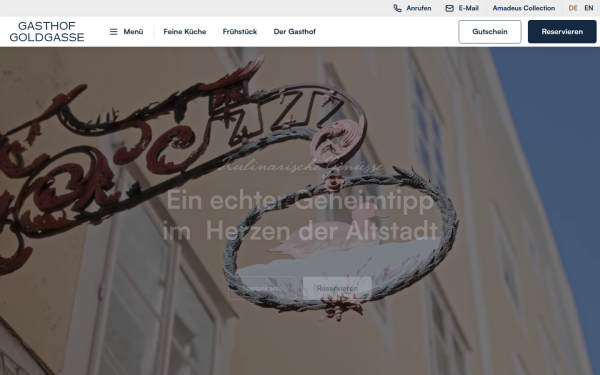Screen dimensions: 600x375
Task: Click the text 'im Herzen der Altstadt'
Action: [300, 231]
